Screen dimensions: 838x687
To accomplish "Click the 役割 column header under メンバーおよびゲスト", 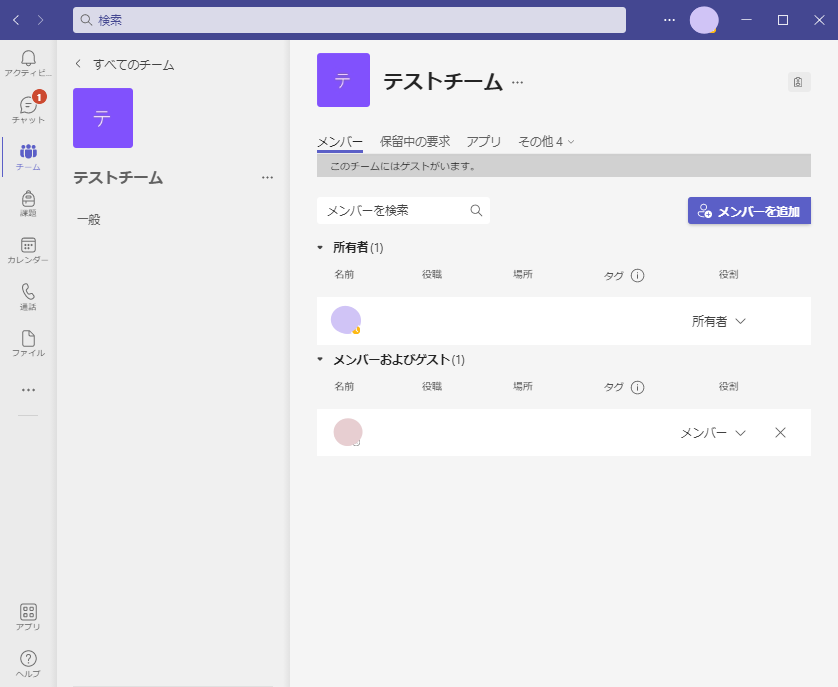I will [728, 387].
